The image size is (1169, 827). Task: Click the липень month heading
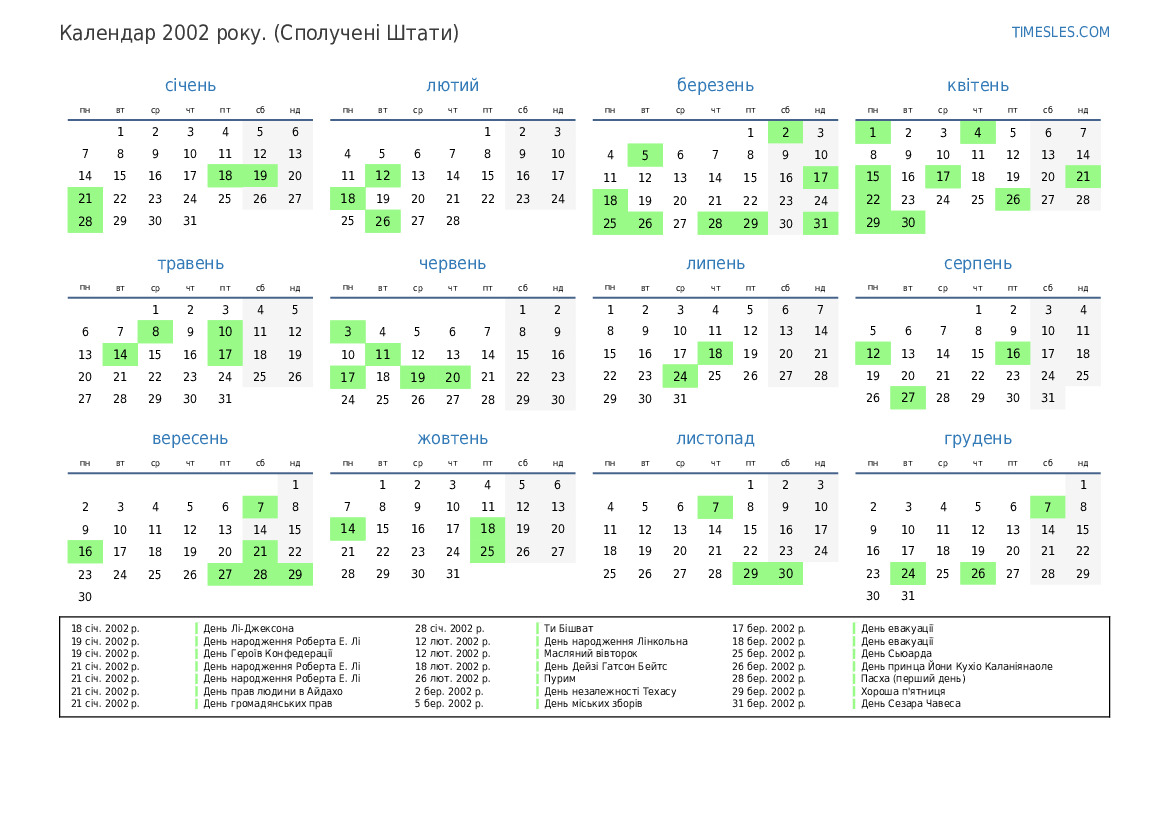click(715, 264)
